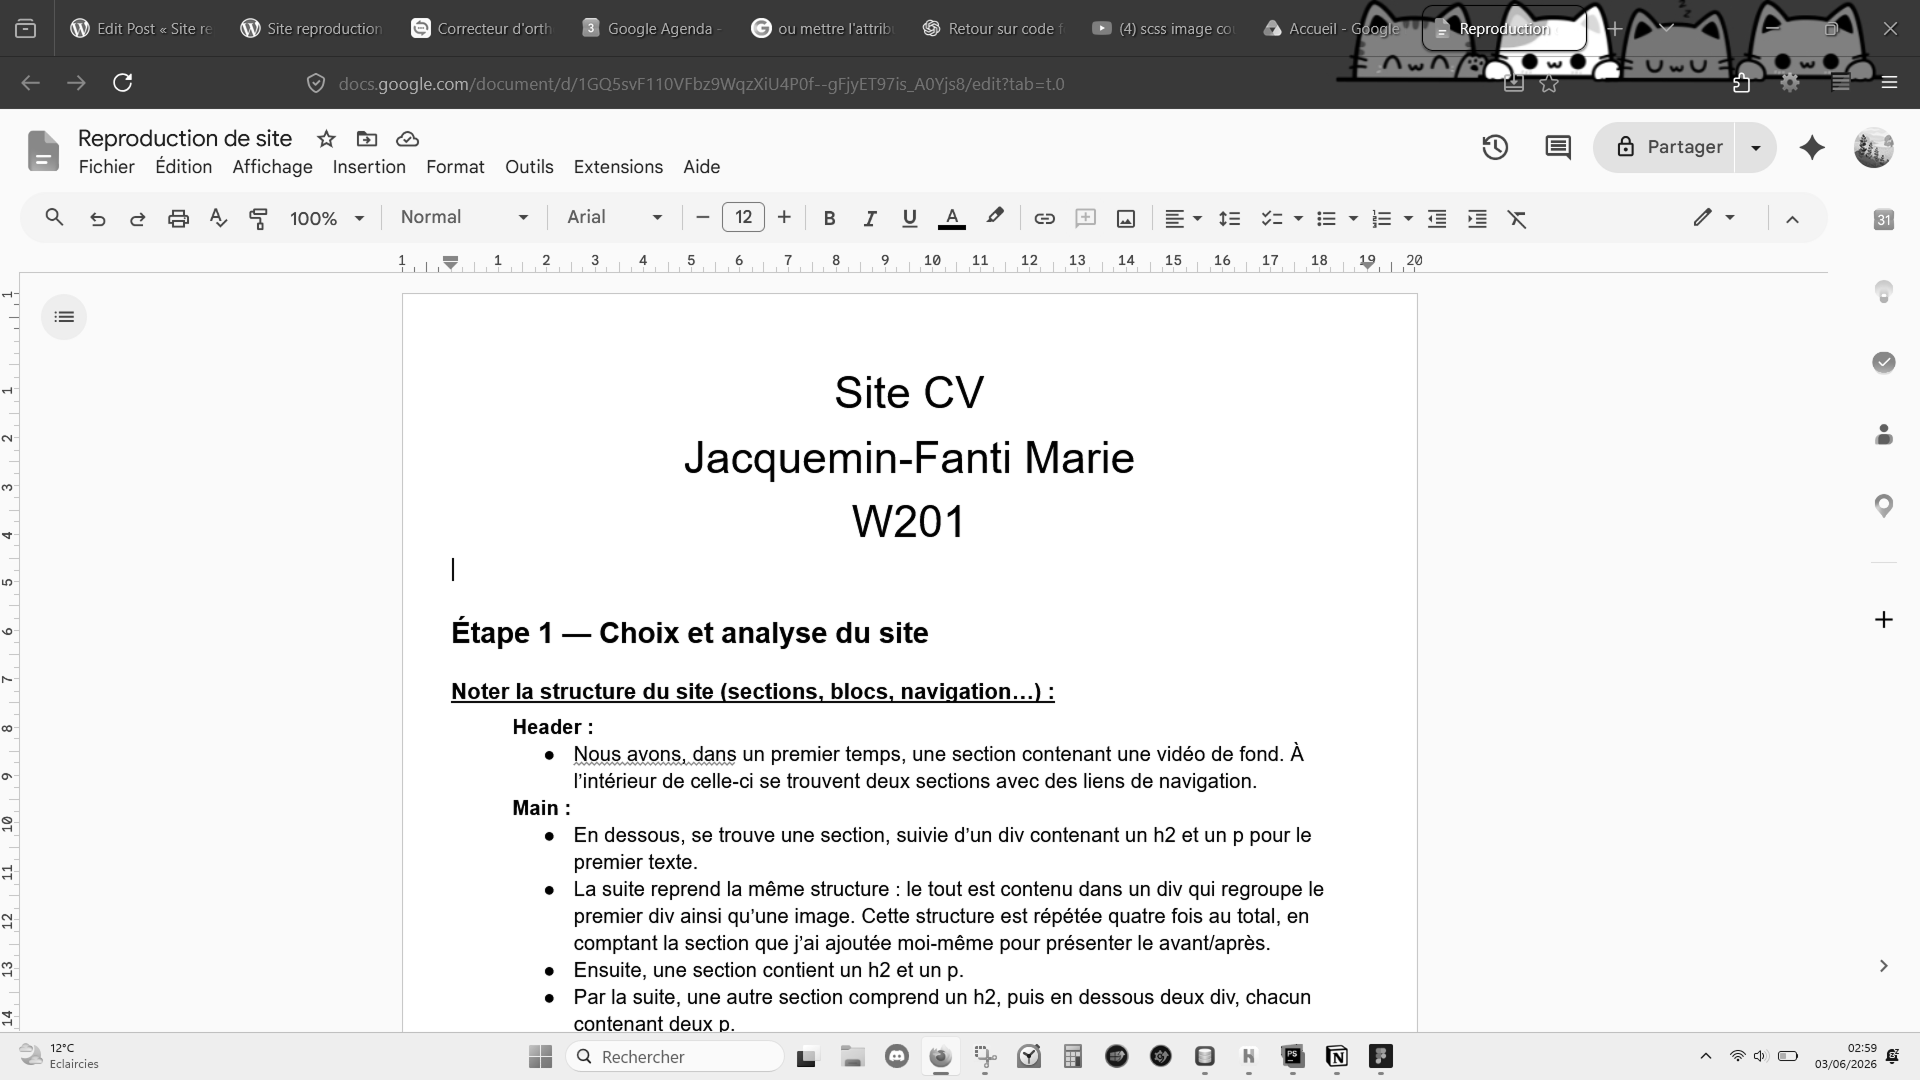Open the editing mode dropdown

(1714, 217)
